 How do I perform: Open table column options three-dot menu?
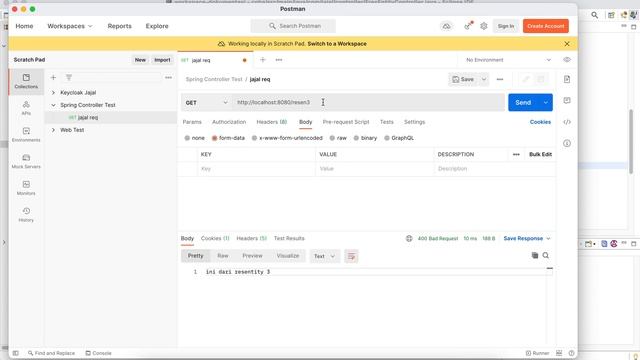point(516,154)
